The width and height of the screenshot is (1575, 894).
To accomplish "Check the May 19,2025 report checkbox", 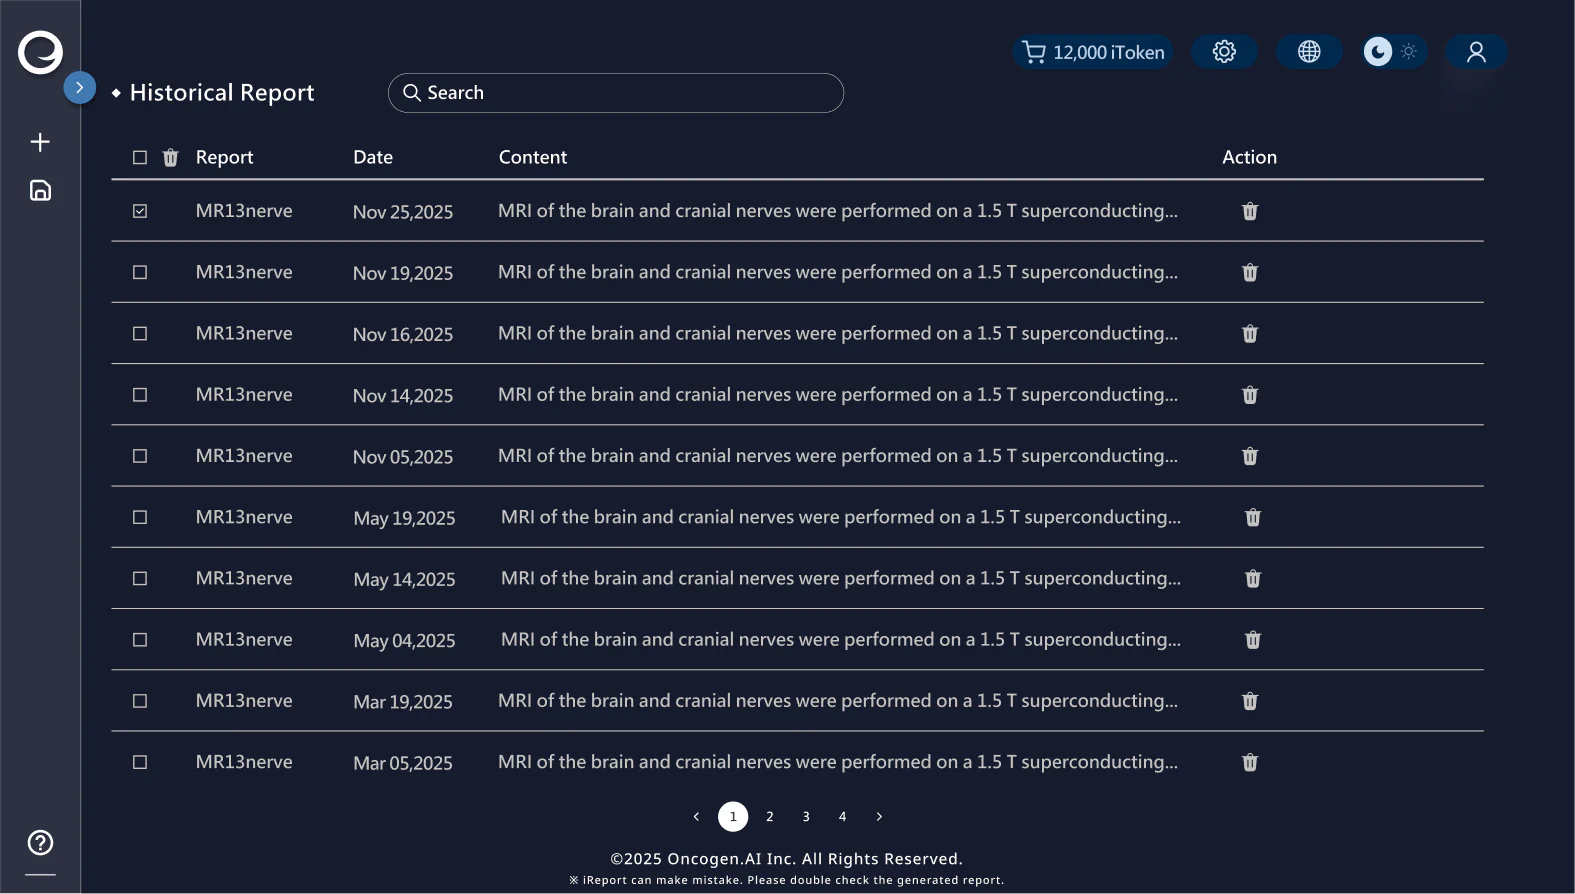I will coord(140,517).
